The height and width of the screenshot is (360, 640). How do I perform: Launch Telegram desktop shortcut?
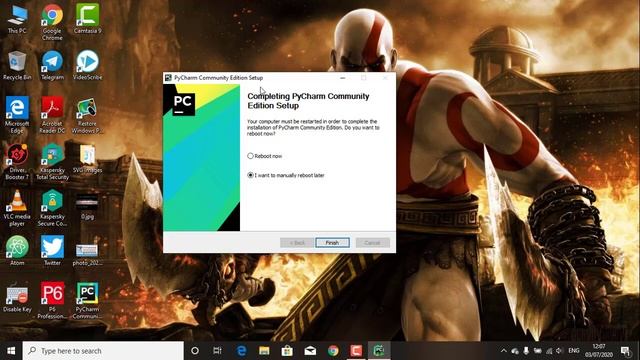(x=52, y=65)
